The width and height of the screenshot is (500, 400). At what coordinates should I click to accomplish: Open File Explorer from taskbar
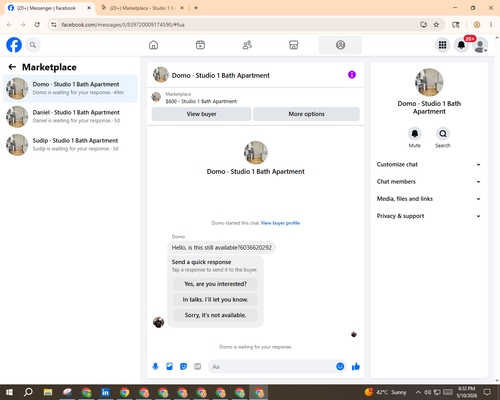coord(48,392)
